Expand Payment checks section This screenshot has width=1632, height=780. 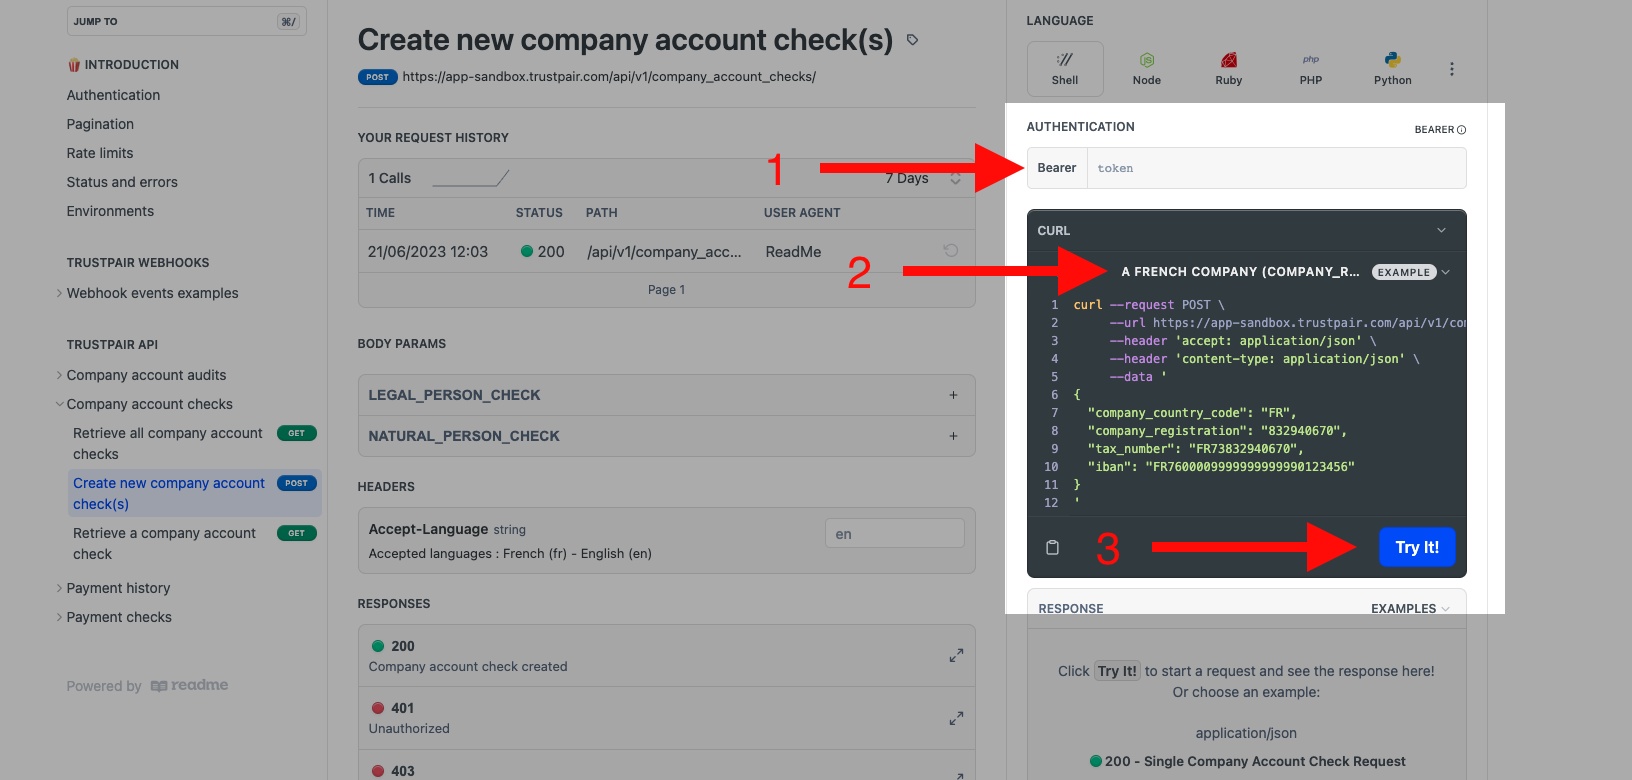tap(59, 617)
